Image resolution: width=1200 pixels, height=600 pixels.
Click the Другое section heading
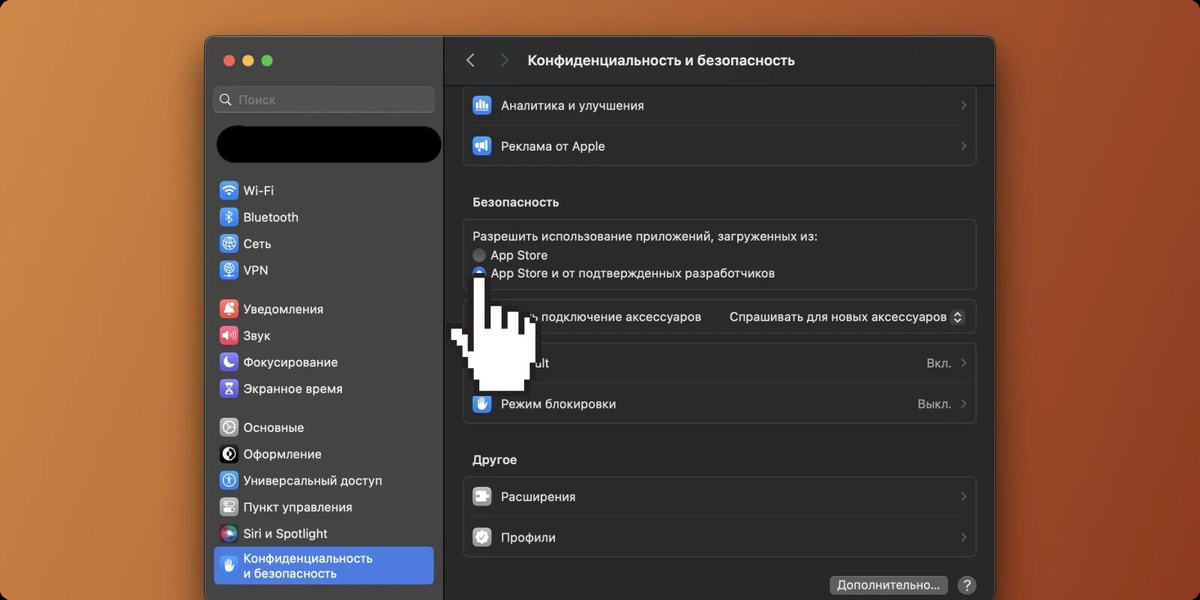click(494, 460)
